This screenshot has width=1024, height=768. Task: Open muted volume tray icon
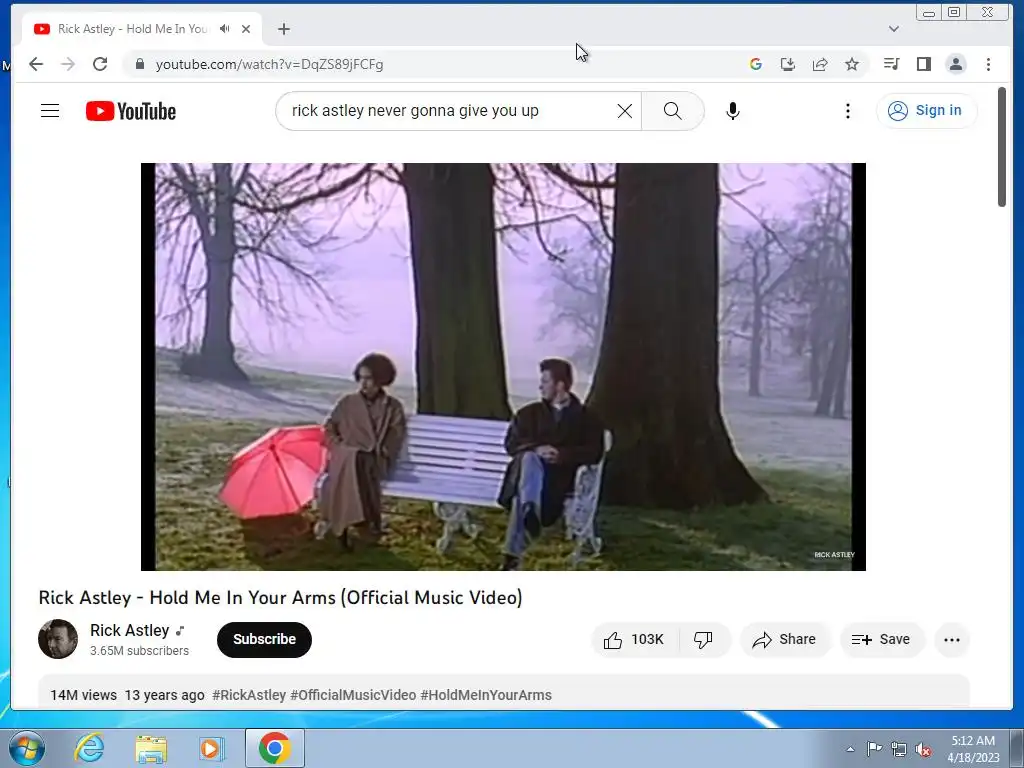(x=923, y=750)
